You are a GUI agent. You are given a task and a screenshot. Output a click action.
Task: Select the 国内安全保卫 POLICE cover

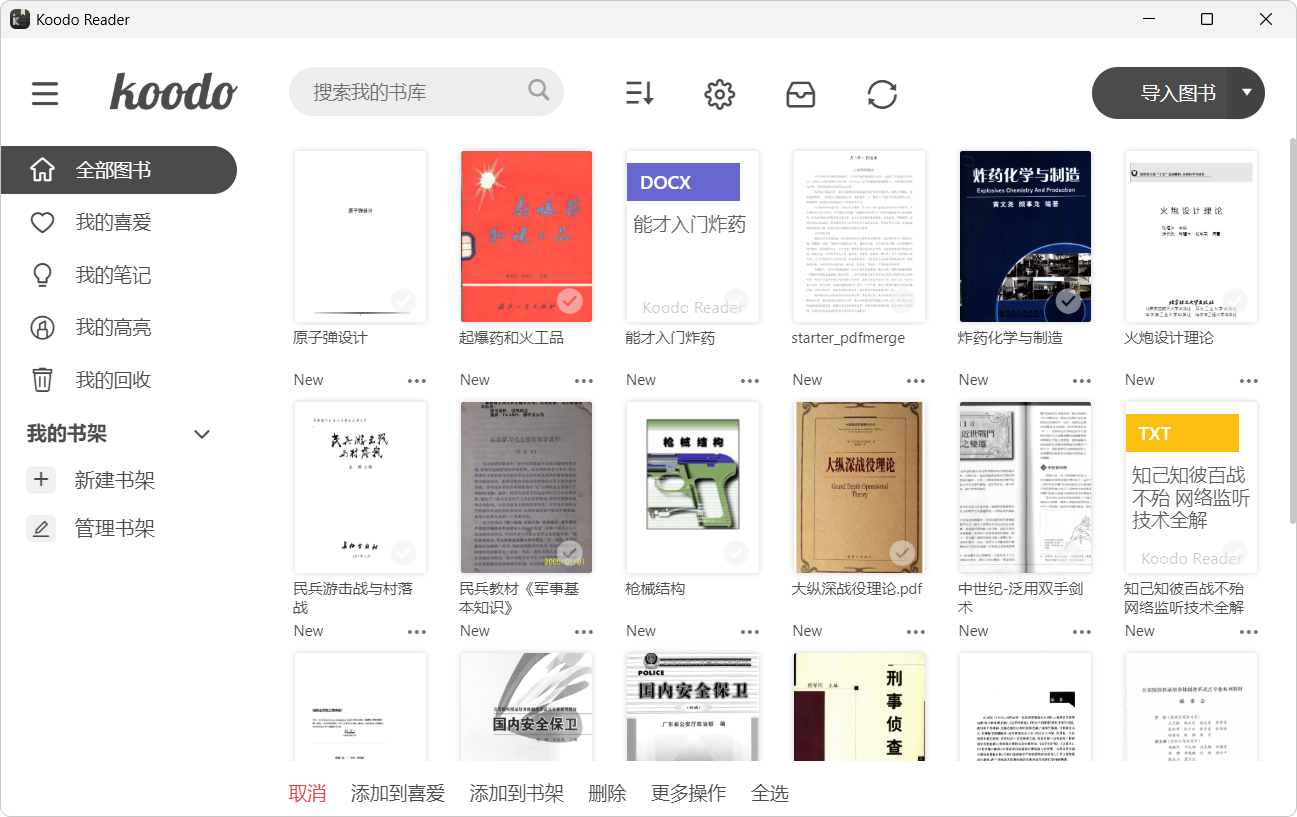[x=692, y=707]
